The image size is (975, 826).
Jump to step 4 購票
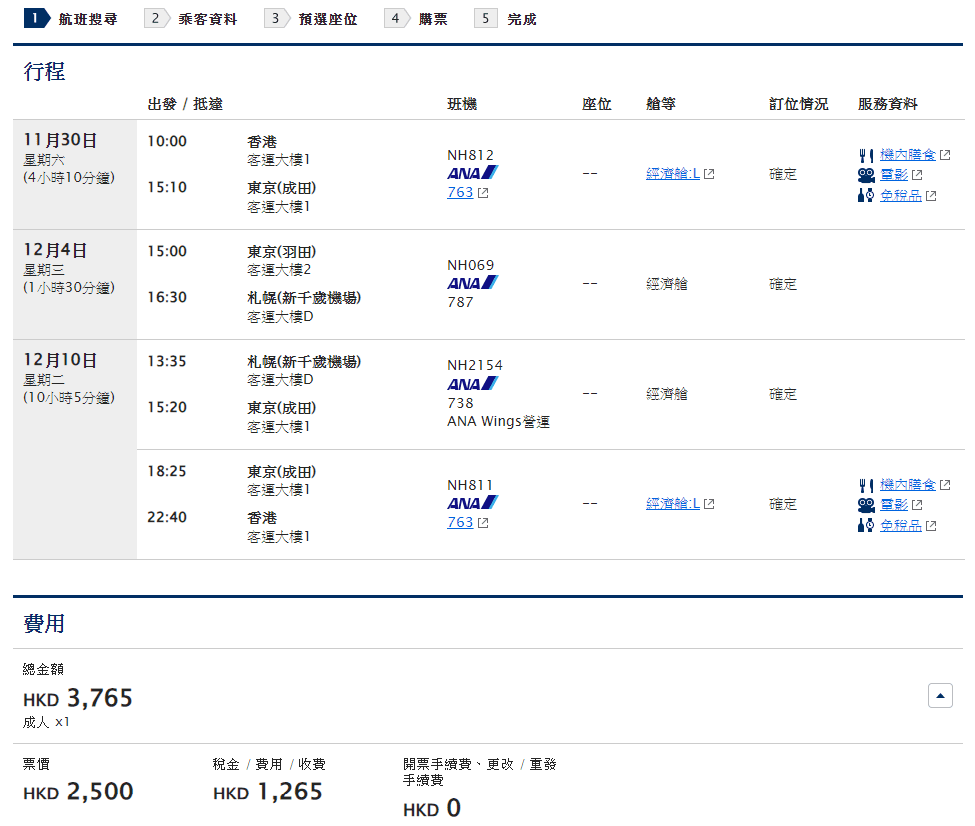418,19
